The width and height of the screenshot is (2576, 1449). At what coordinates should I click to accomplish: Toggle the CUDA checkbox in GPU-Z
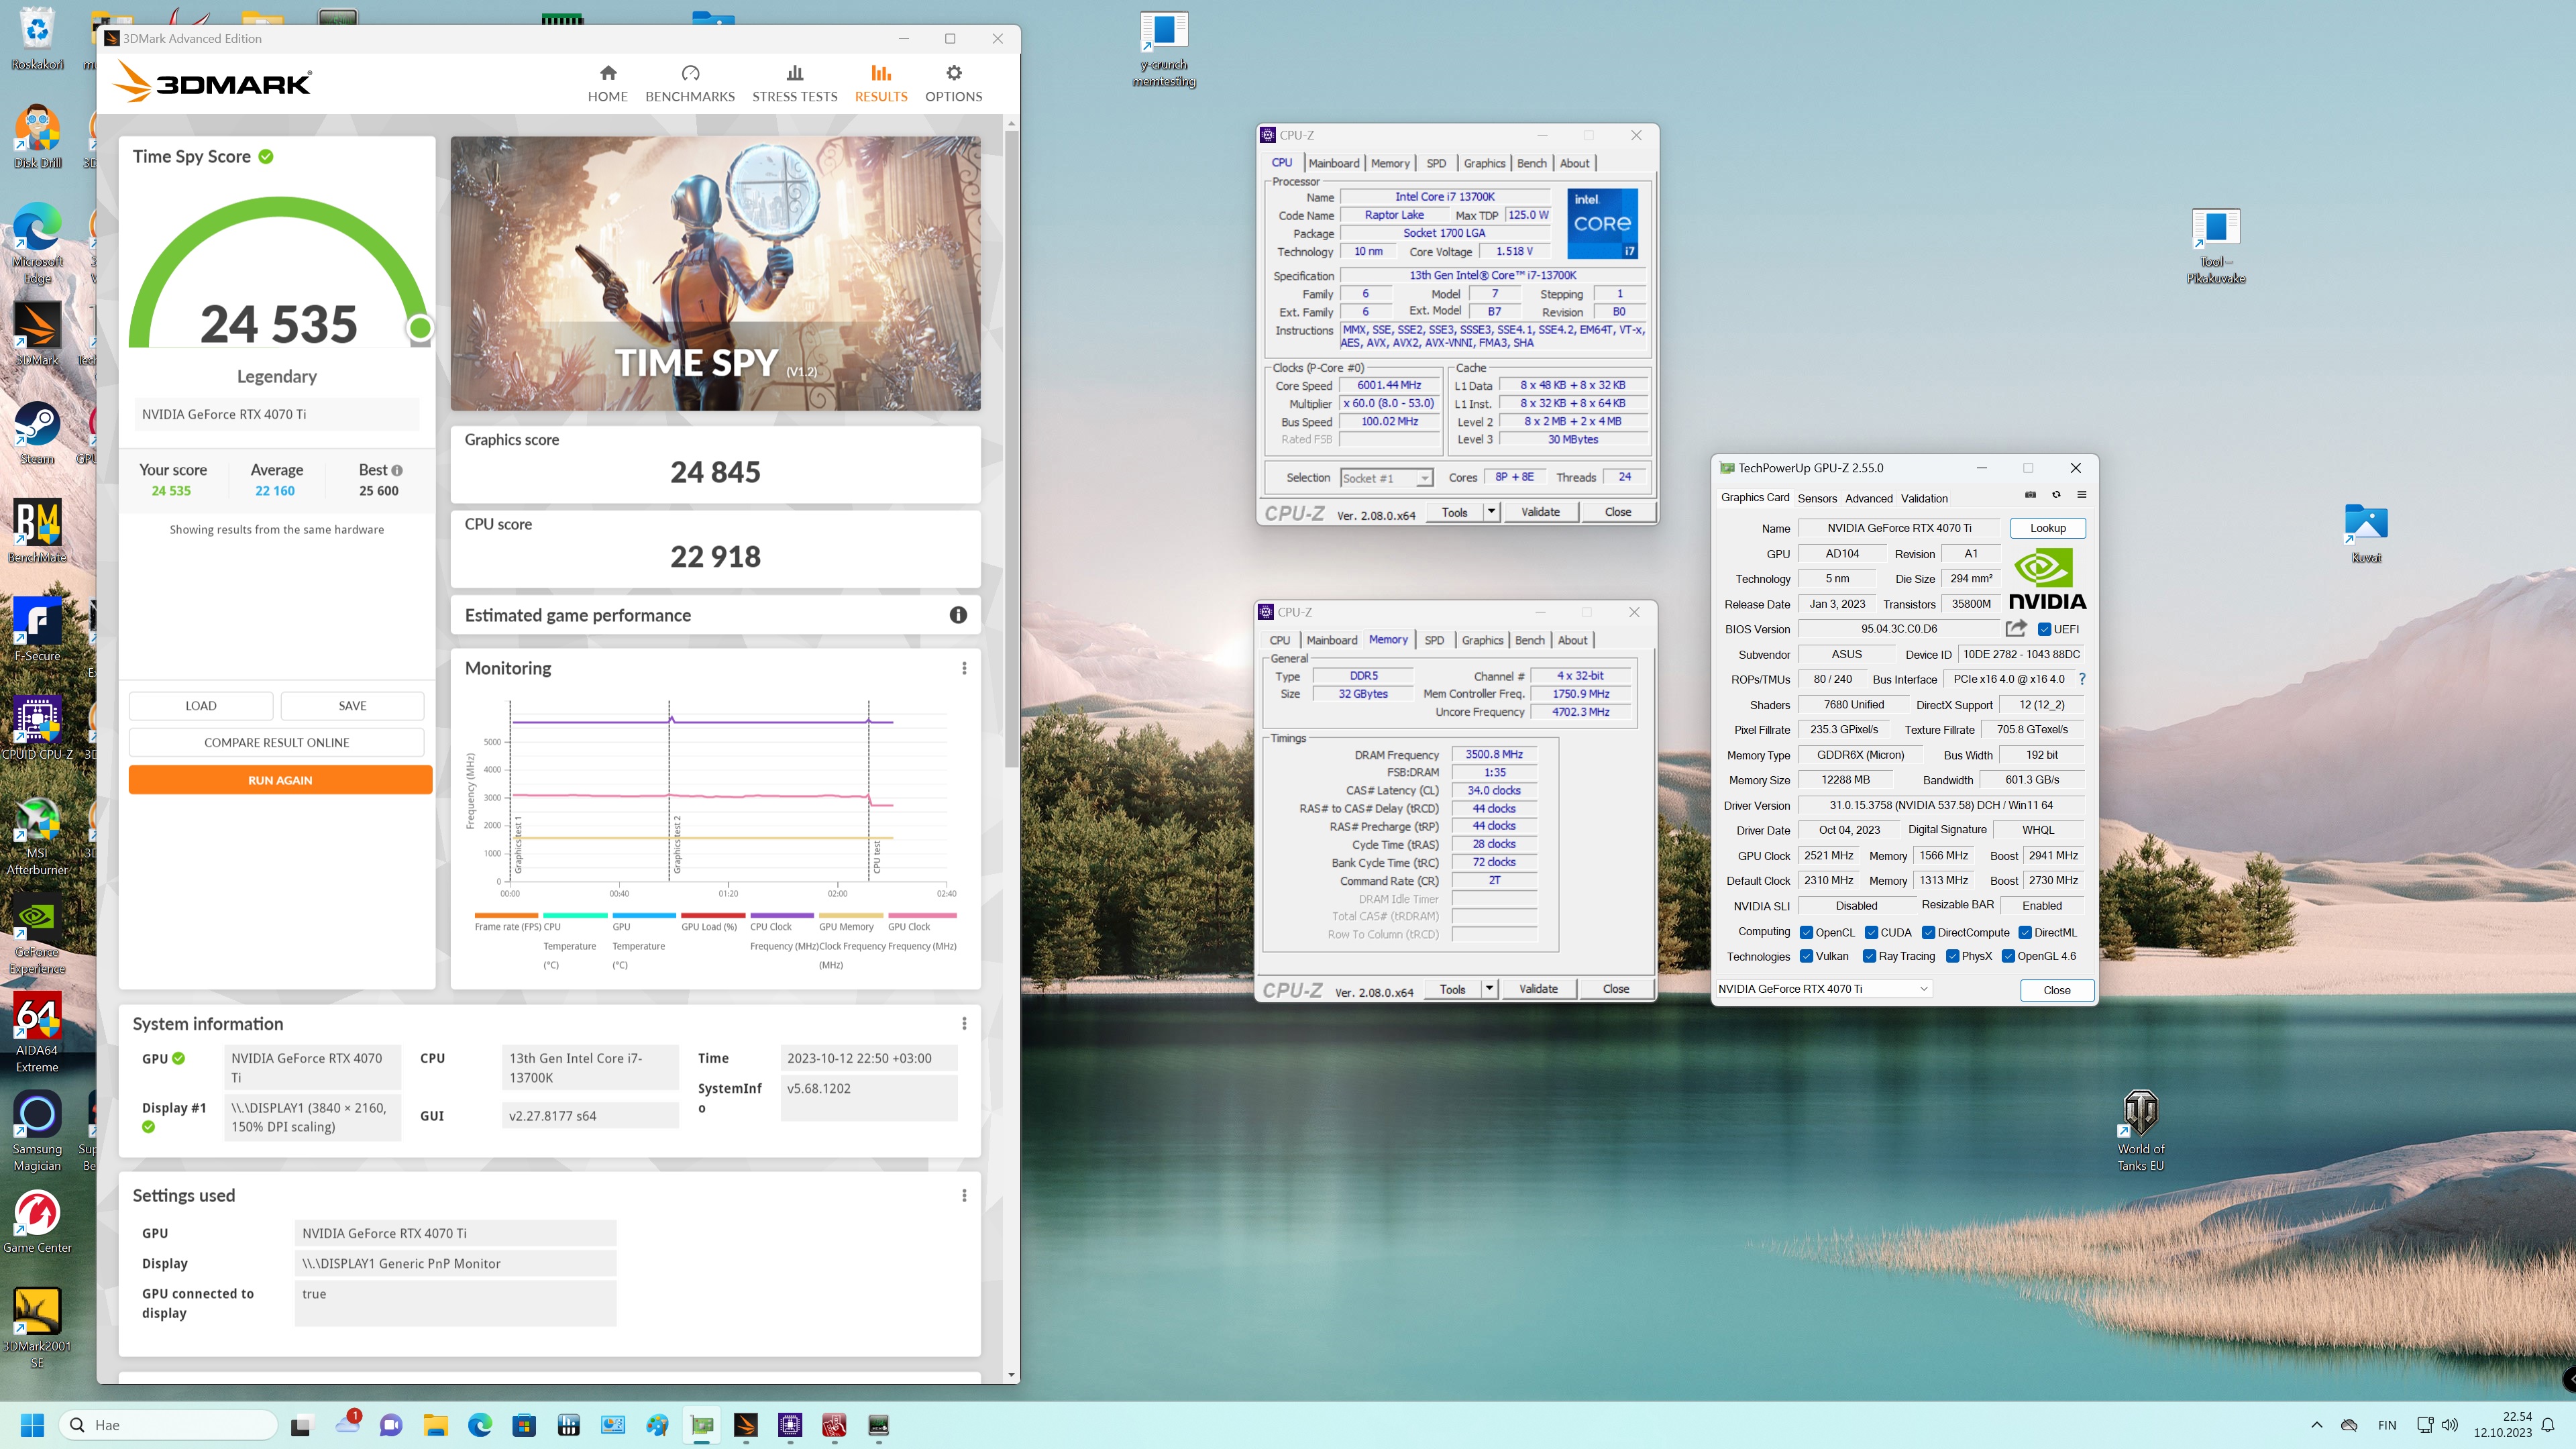click(x=1871, y=932)
